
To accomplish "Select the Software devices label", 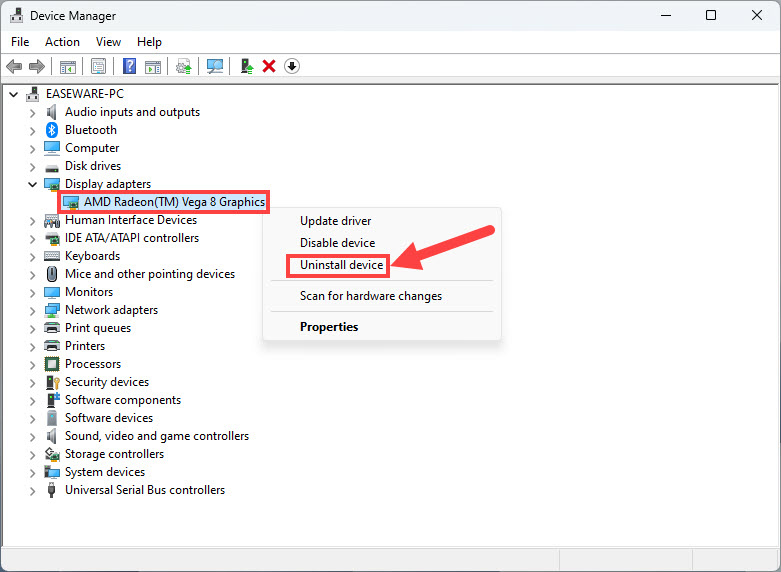I will pyautogui.click(x=109, y=418).
